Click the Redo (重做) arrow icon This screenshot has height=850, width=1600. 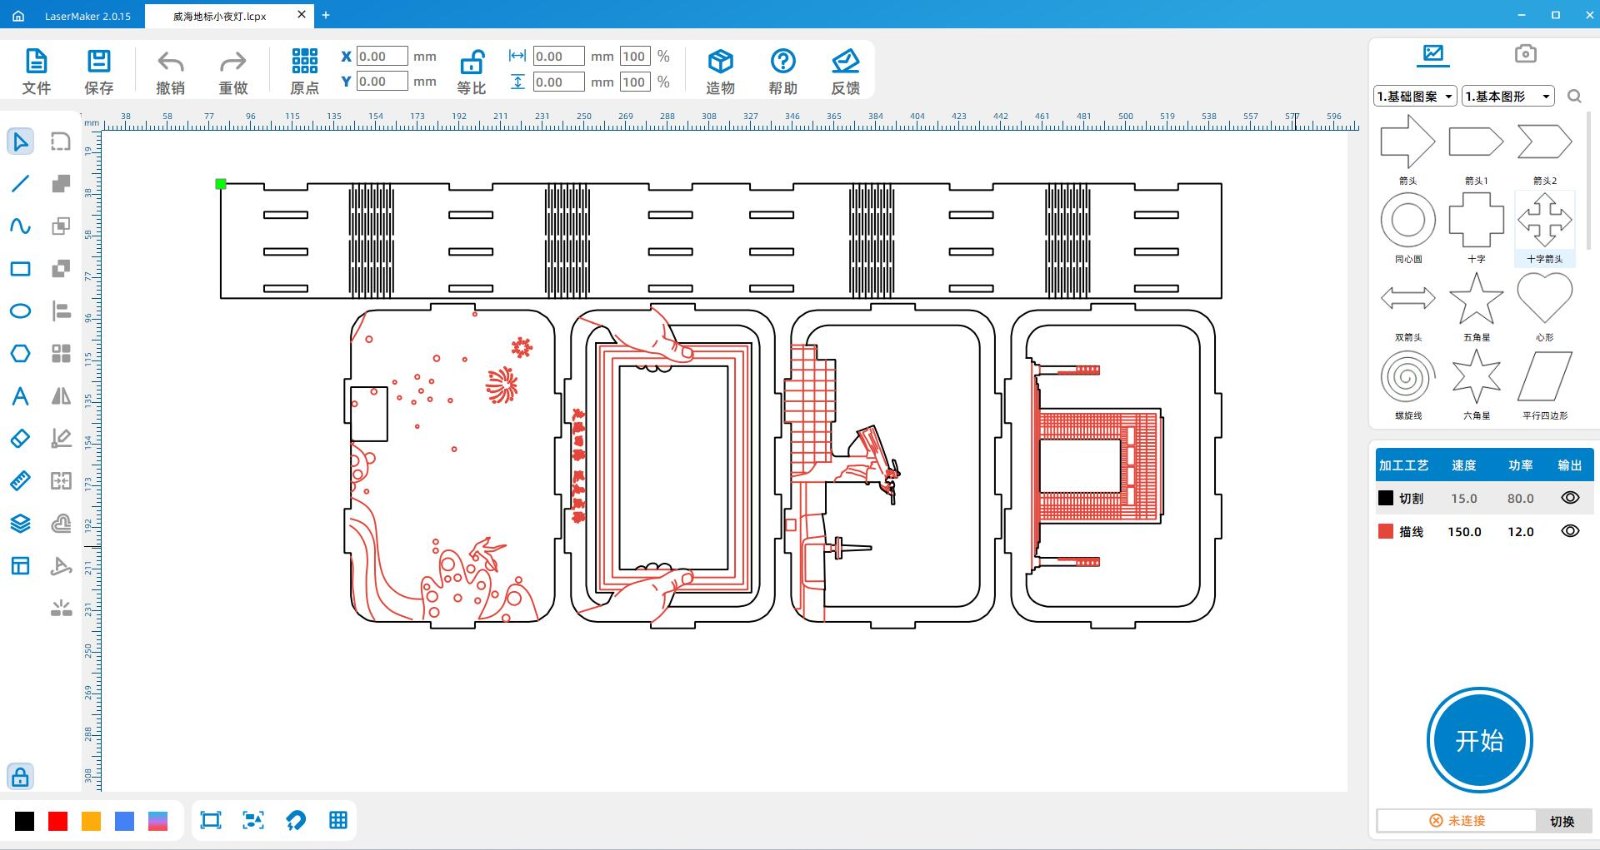233,62
